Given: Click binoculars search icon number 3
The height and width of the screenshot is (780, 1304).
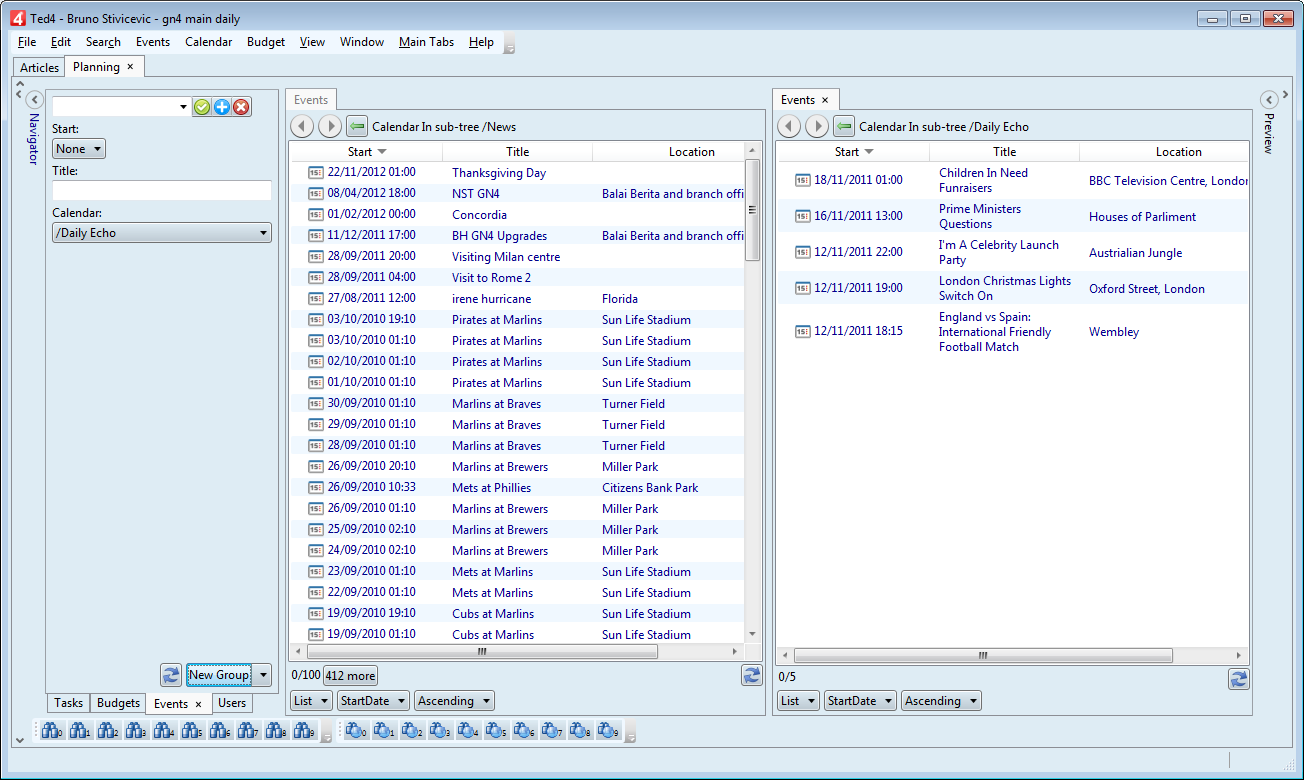Looking at the screenshot, I should (136, 732).
